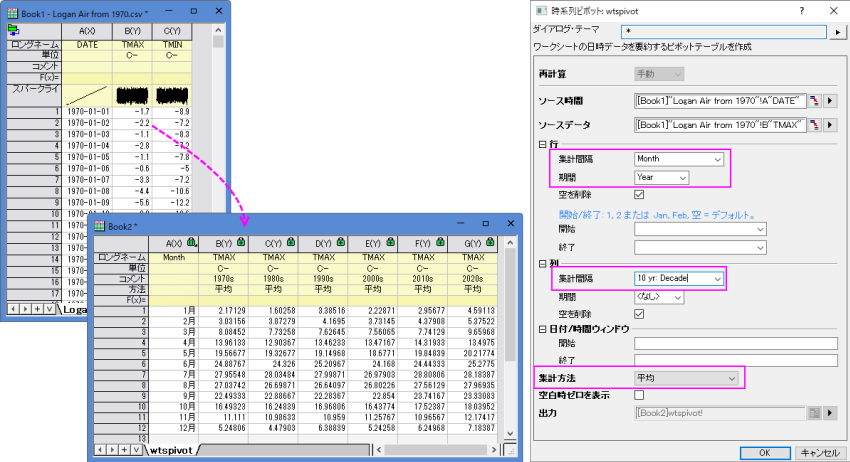Viewport: 850px width, 462px height.
Task: Click TMIN sparkline in Book1
Action: point(172,96)
